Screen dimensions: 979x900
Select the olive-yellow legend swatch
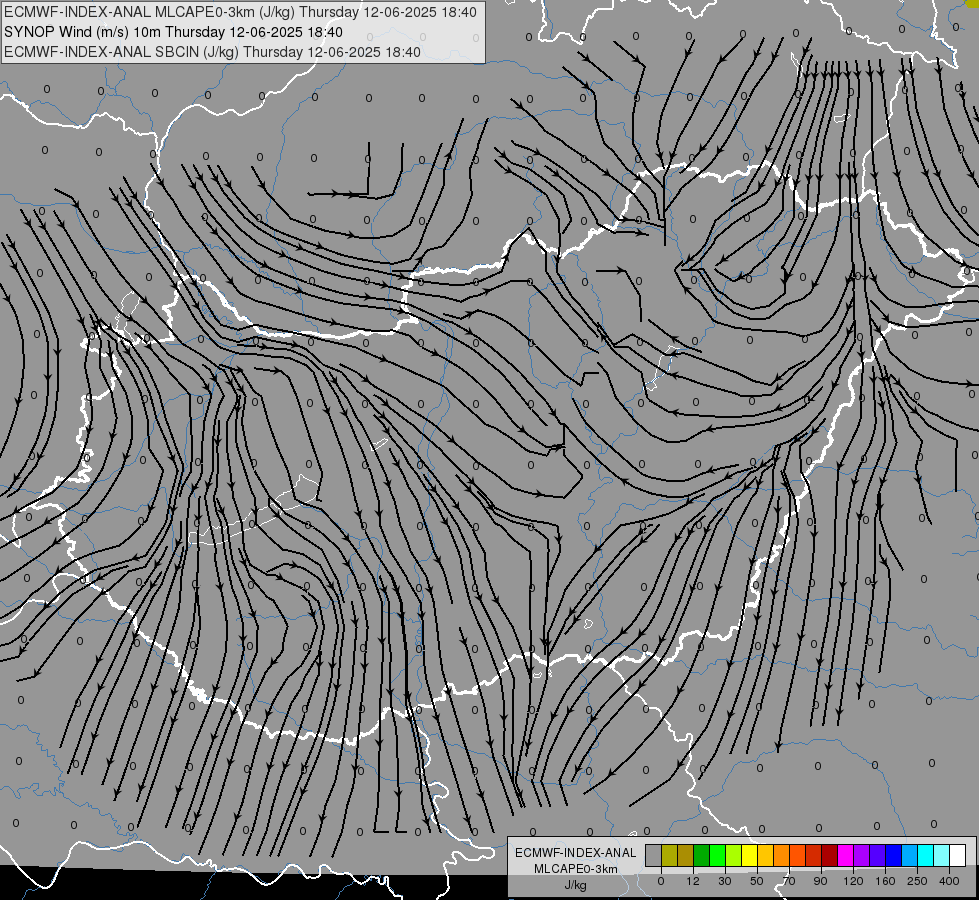(669, 855)
